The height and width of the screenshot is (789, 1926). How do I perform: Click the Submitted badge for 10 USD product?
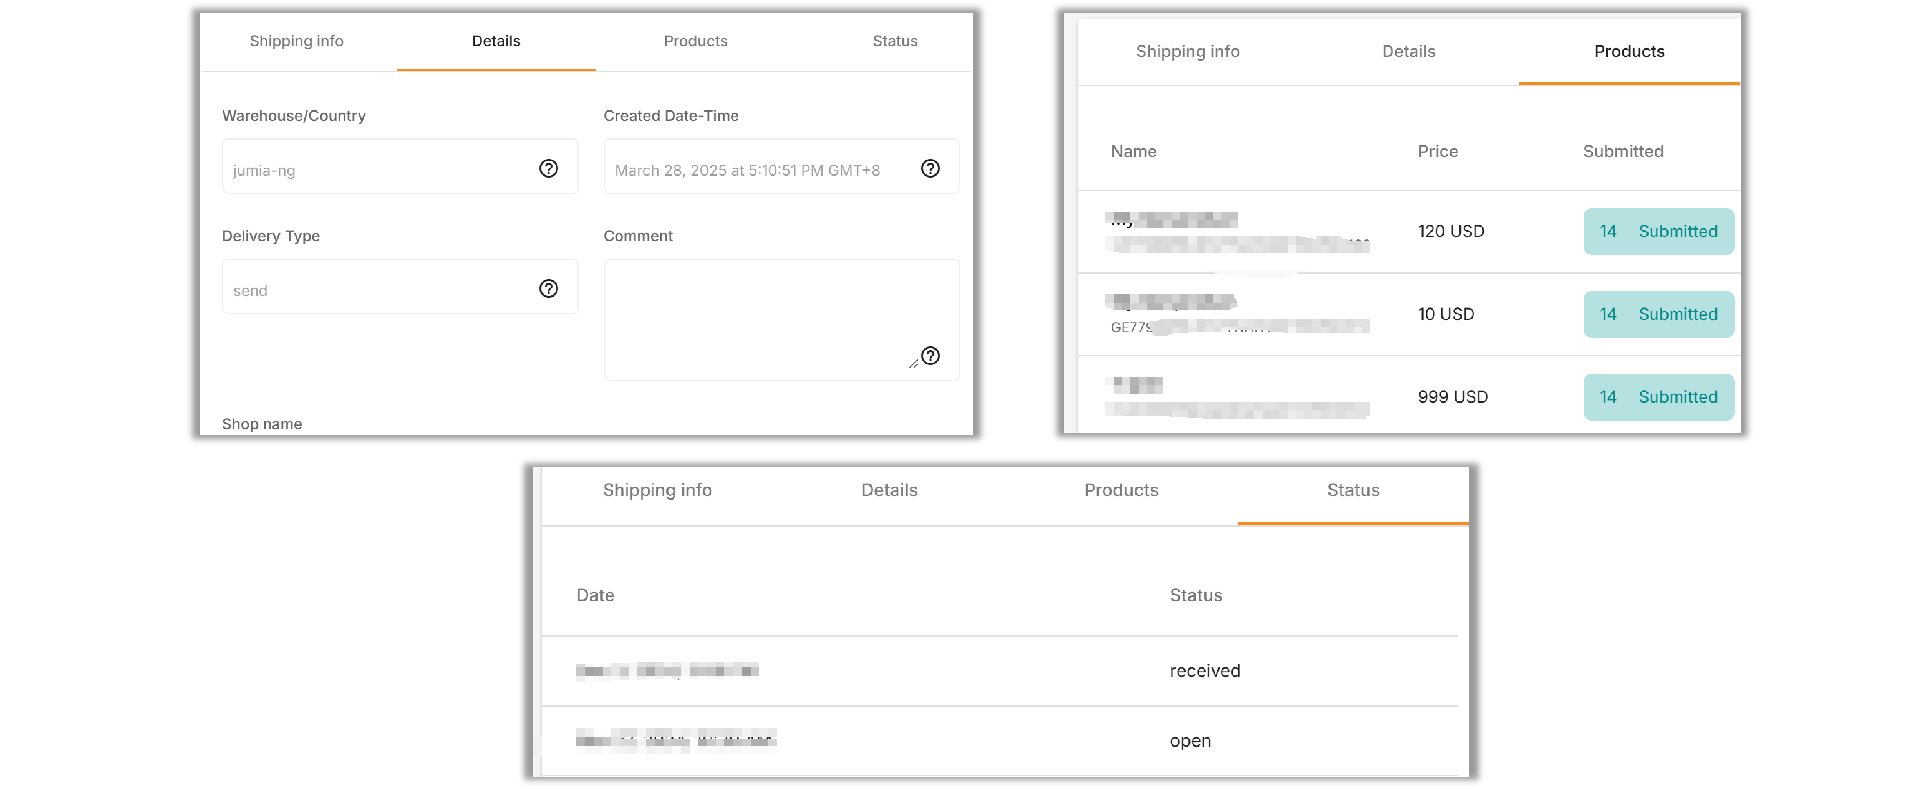point(1658,314)
